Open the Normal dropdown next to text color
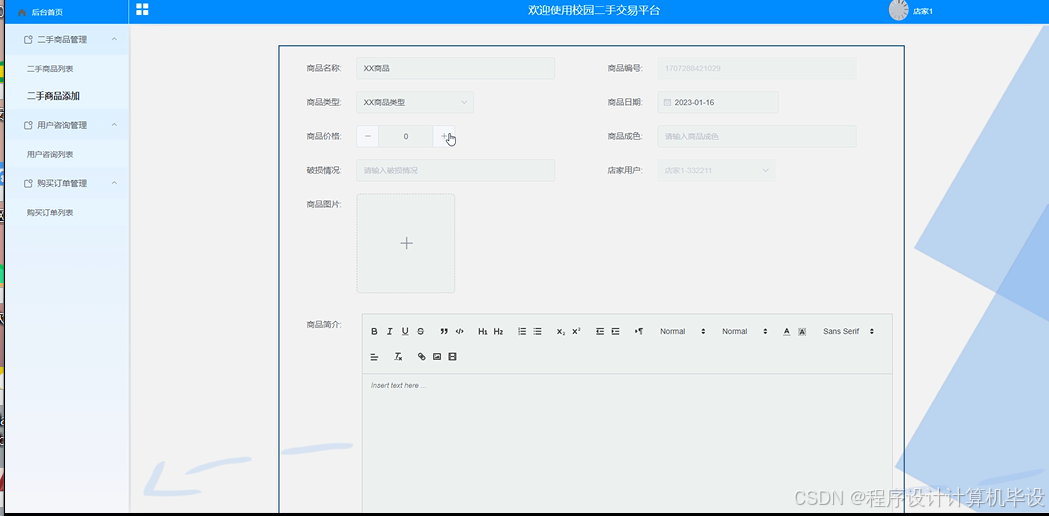 [x=745, y=331]
